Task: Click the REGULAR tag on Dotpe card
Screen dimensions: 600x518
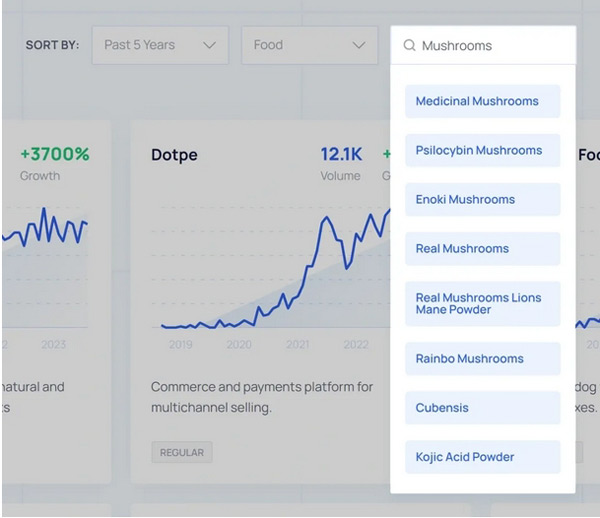Action: coord(182,453)
